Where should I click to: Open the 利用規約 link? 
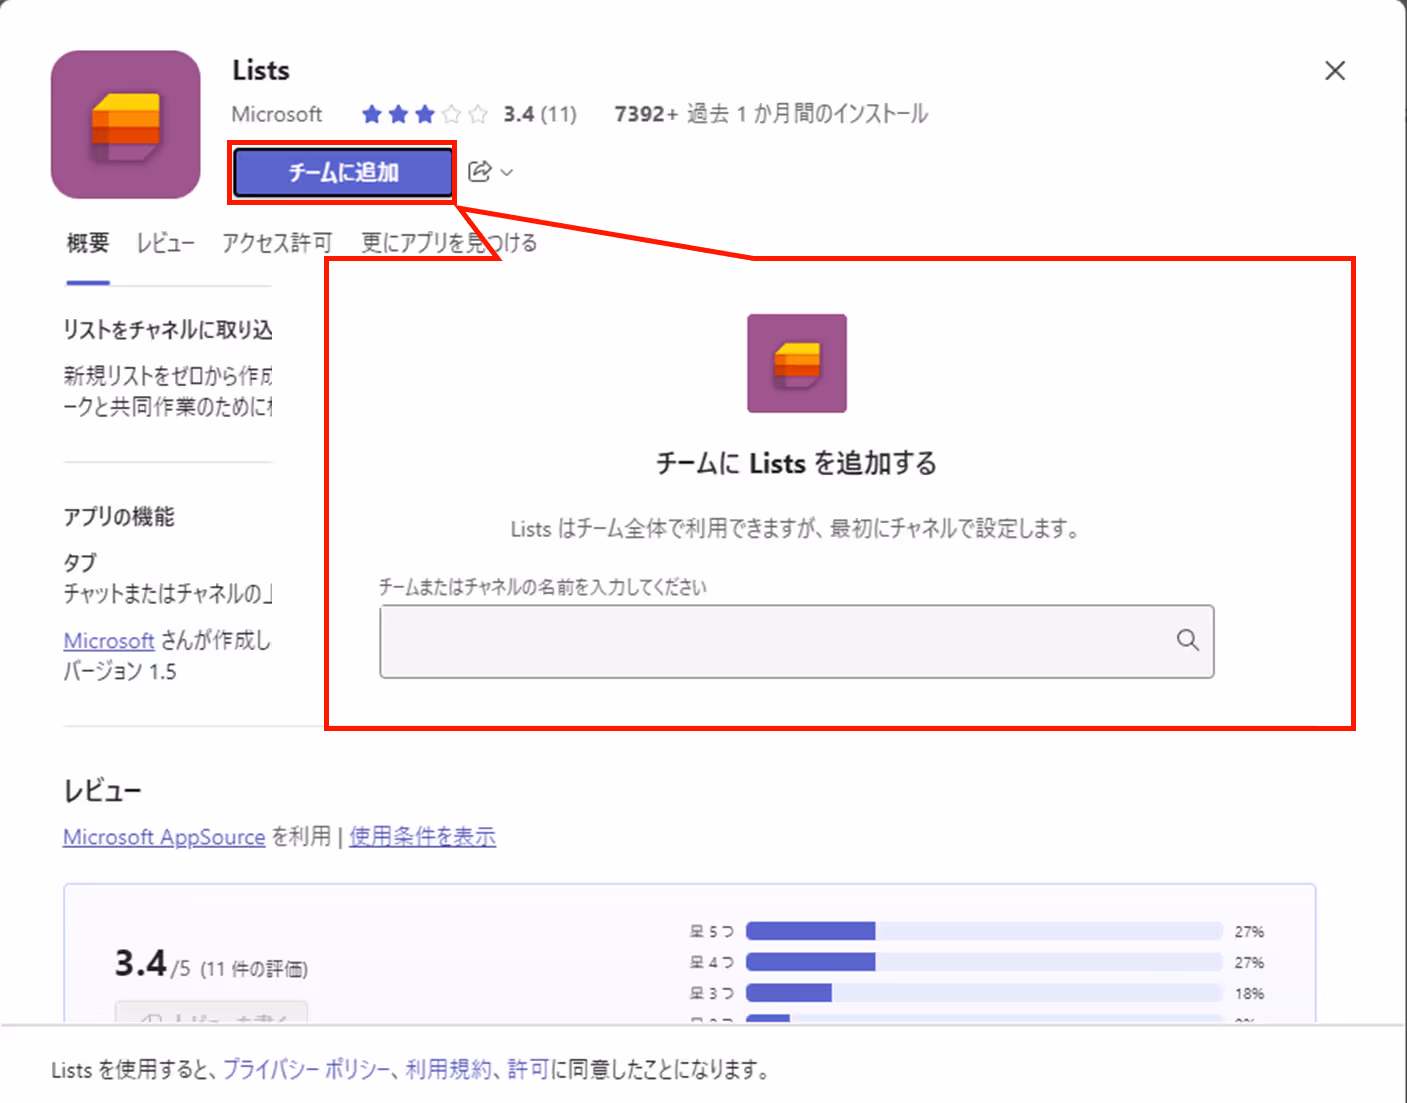click(x=449, y=1069)
